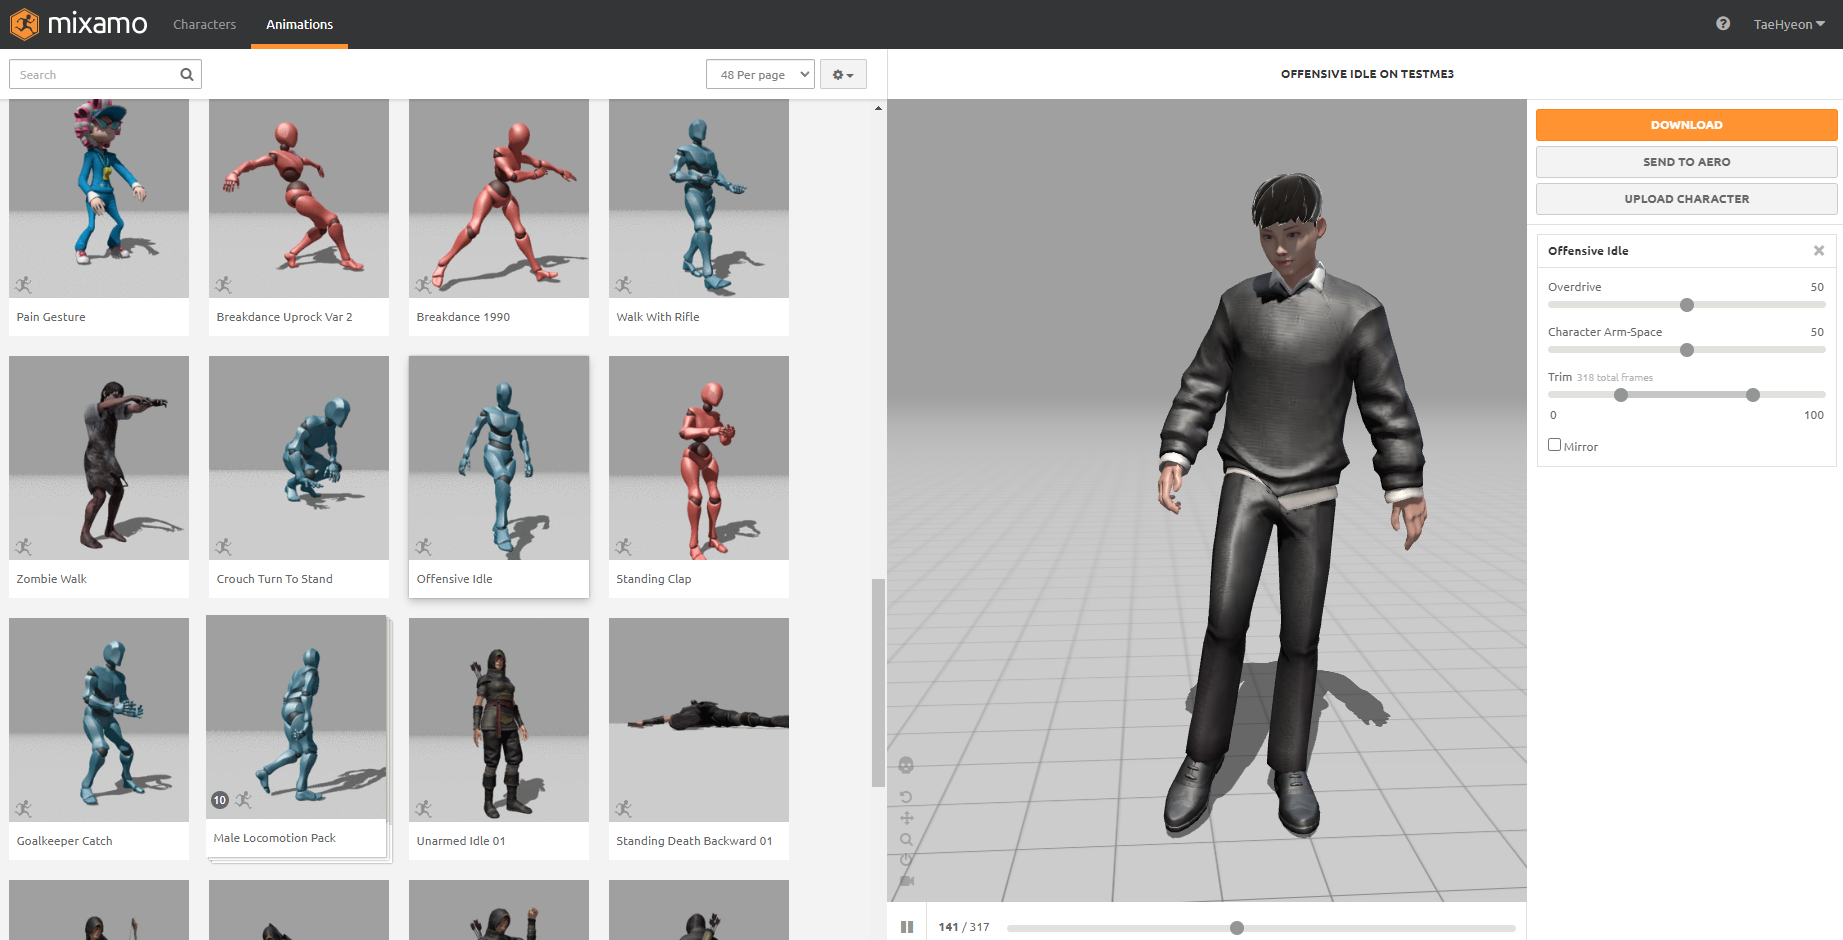Open the TaeHyeon account menu
Screen dimensions: 1843x940
point(1789,24)
